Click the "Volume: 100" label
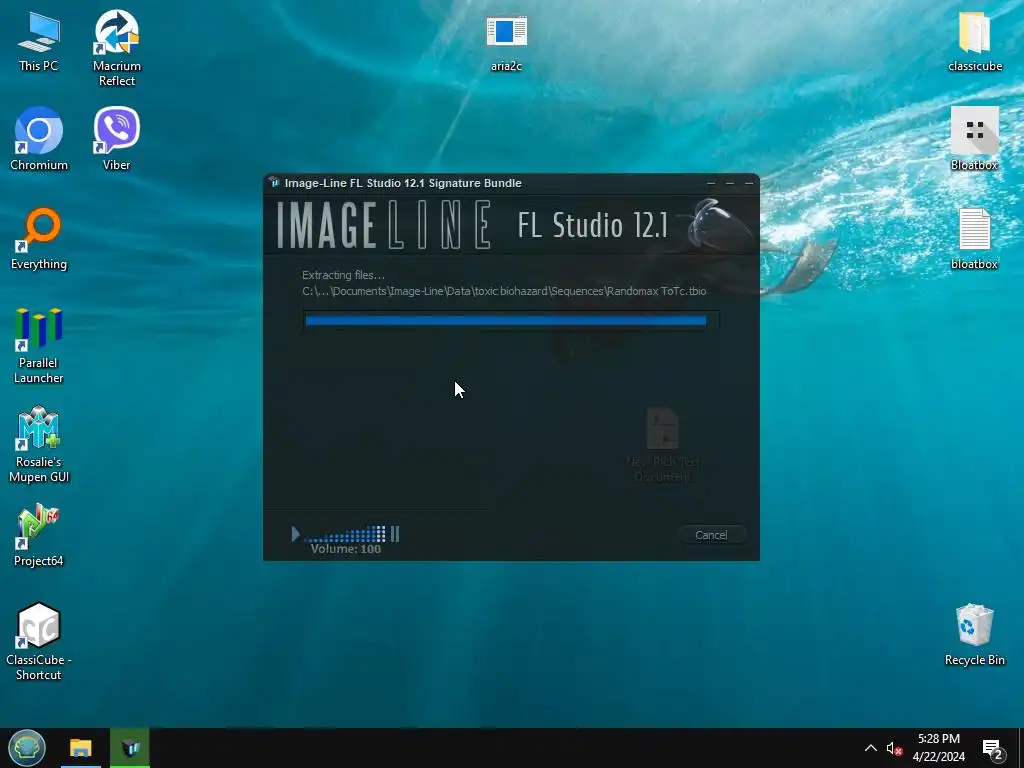Image resolution: width=1024 pixels, height=768 pixels. click(345, 549)
